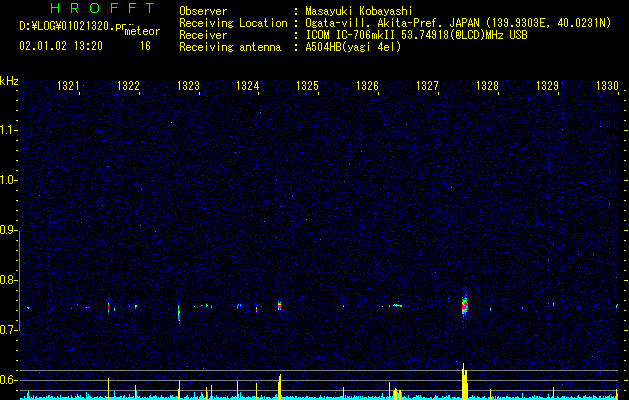The height and width of the screenshot is (400, 629).
Task: Select receiver text ICOM IC-706mkII 53.74918 MHz
Action: (x=416, y=35)
